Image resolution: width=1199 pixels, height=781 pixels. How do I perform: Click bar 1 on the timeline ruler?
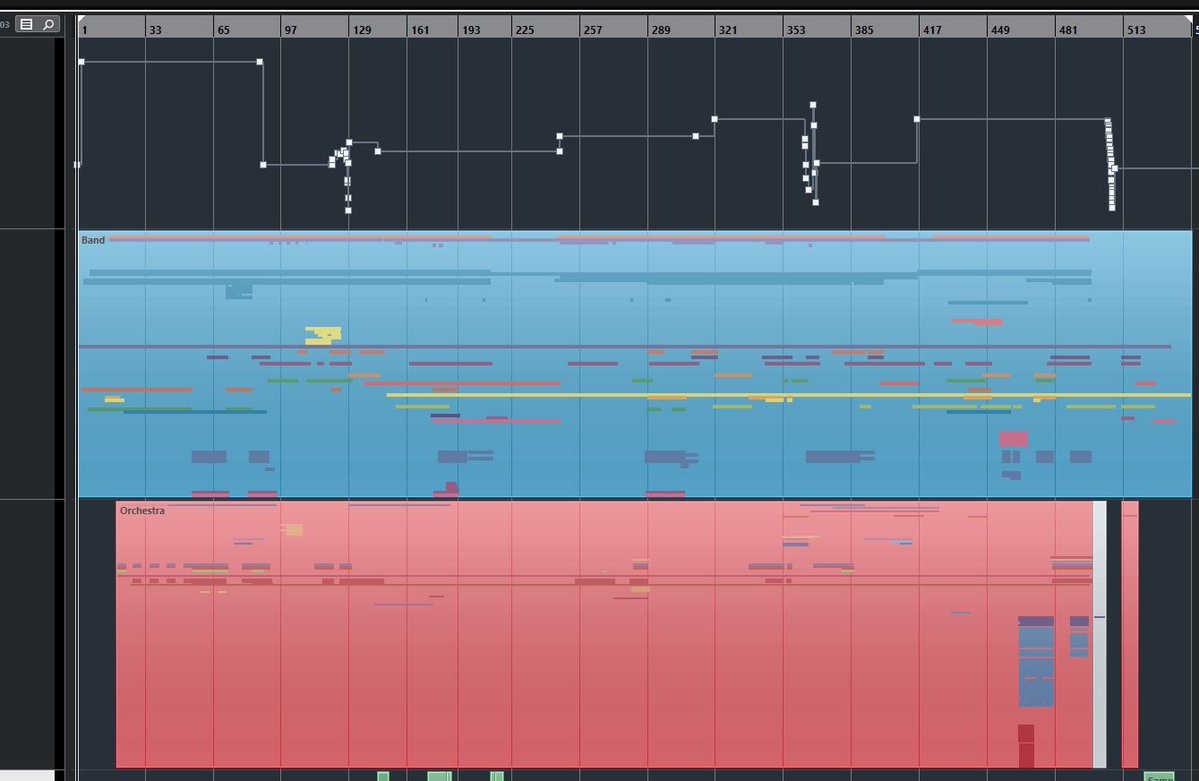point(84,29)
